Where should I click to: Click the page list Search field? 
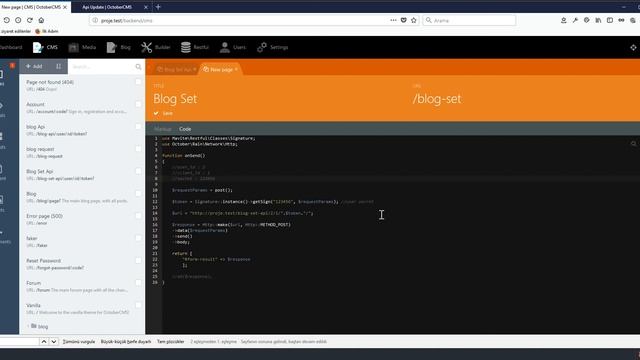[x=102, y=67]
